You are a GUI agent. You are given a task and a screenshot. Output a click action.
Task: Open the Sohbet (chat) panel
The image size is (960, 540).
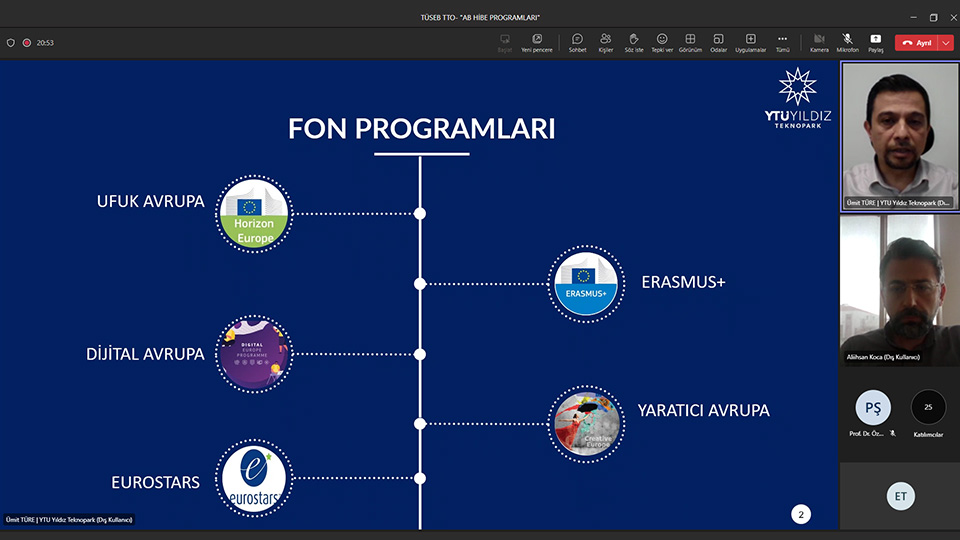[x=577, y=42]
